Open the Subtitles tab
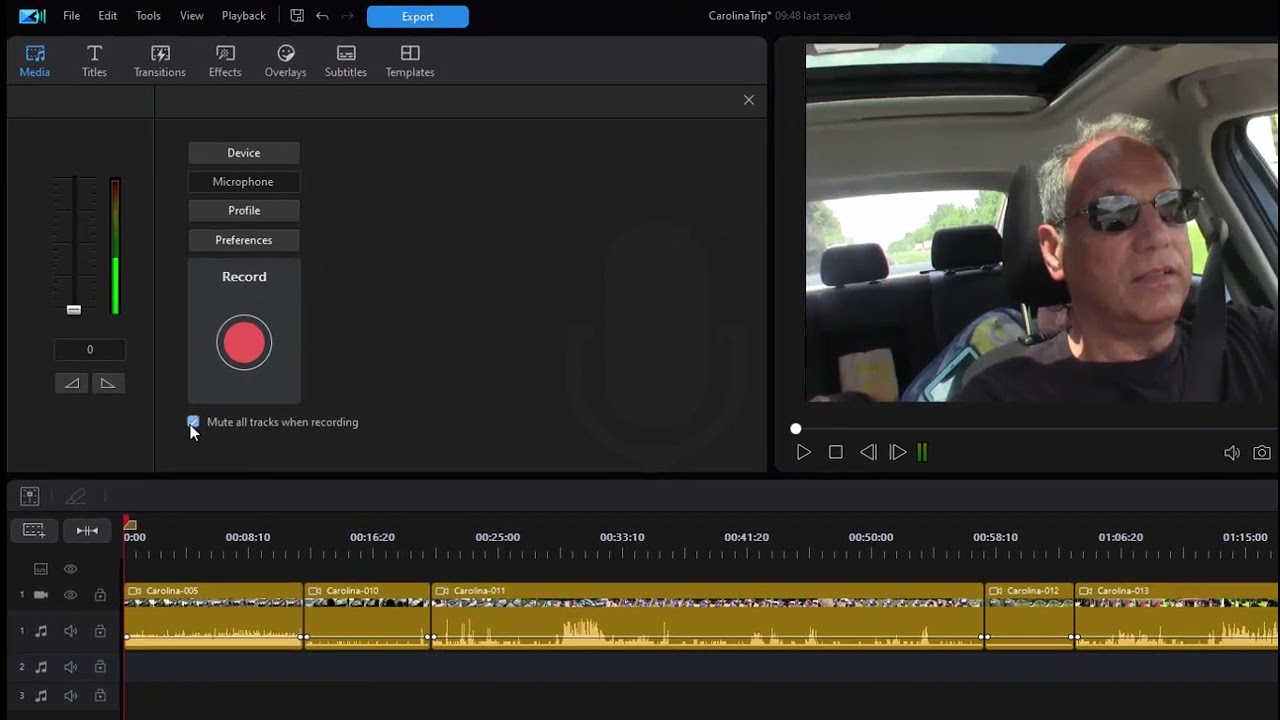The image size is (1280, 720). 346,61
